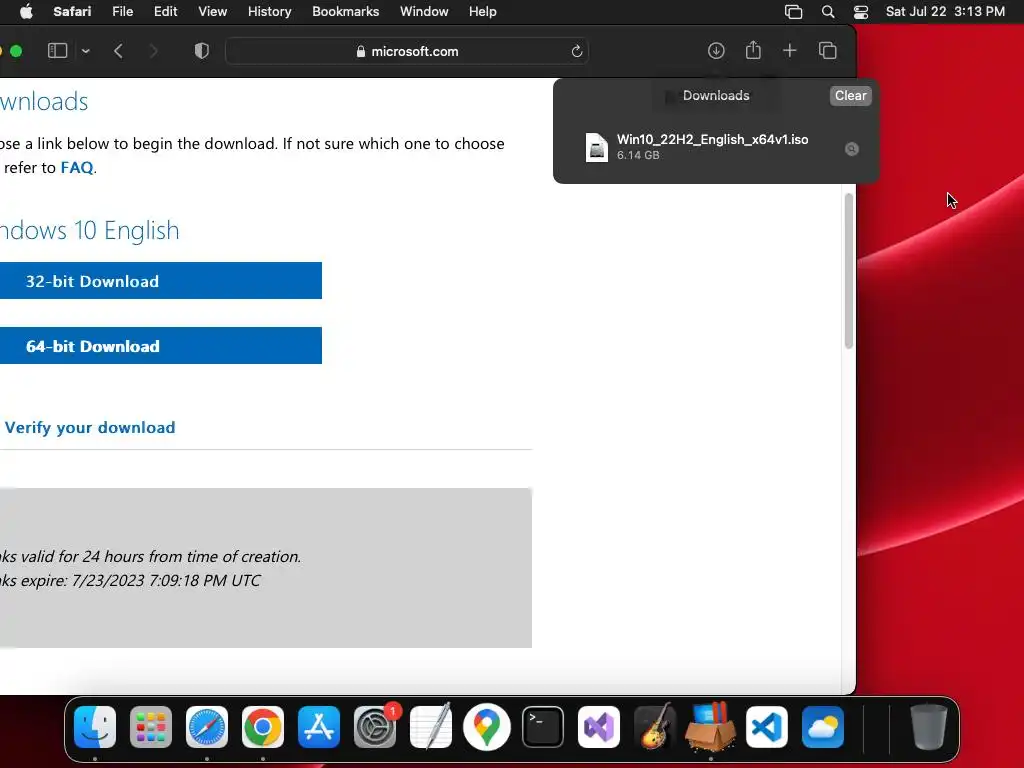This screenshot has width=1024, height=768.
Task: Open the File menu
Action: 122,12
